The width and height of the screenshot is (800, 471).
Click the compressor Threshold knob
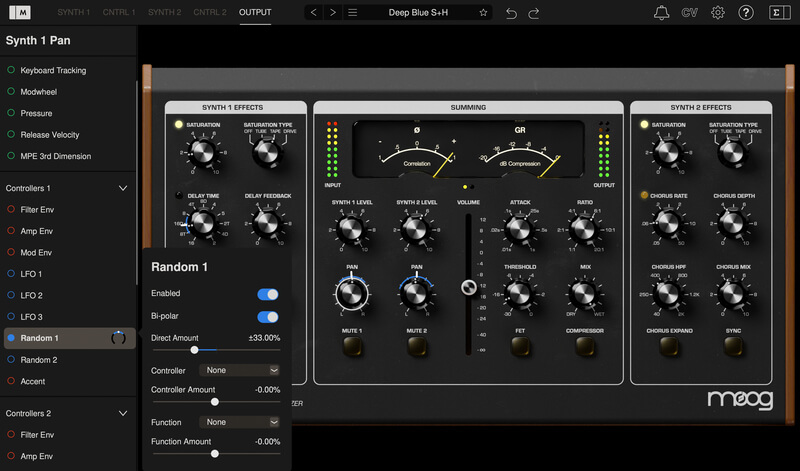[520, 294]
